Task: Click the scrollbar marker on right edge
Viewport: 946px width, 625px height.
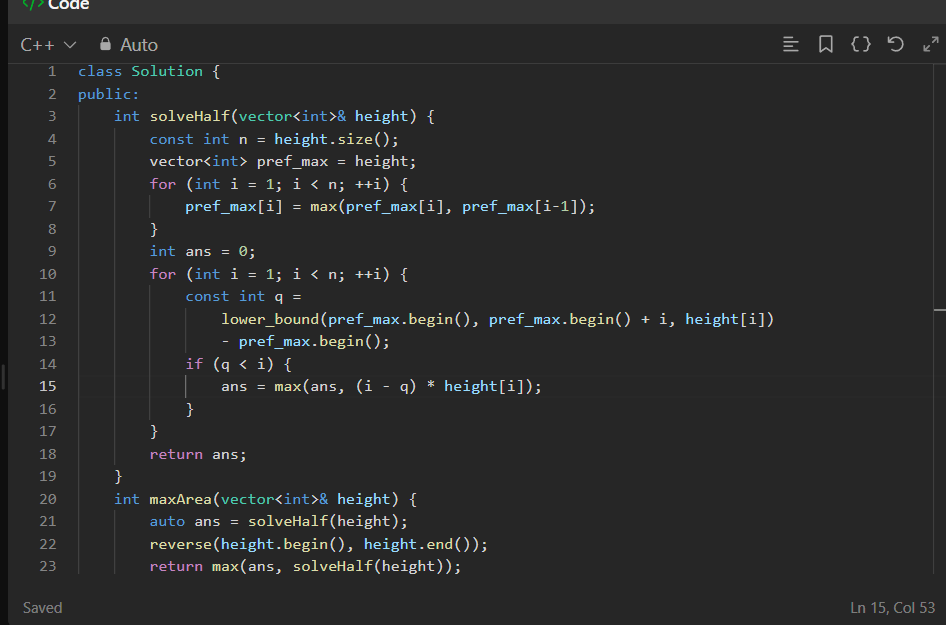Action: click(939, 311)
